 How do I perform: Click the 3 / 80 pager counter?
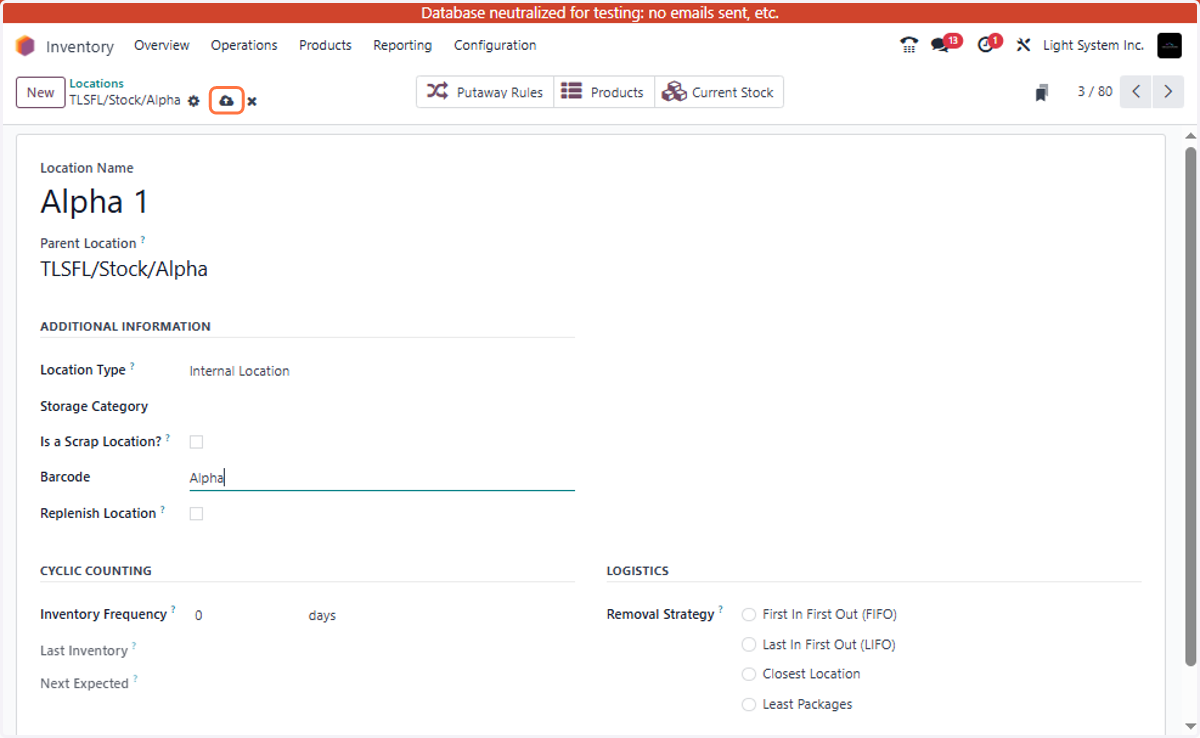click(1095, 92)
